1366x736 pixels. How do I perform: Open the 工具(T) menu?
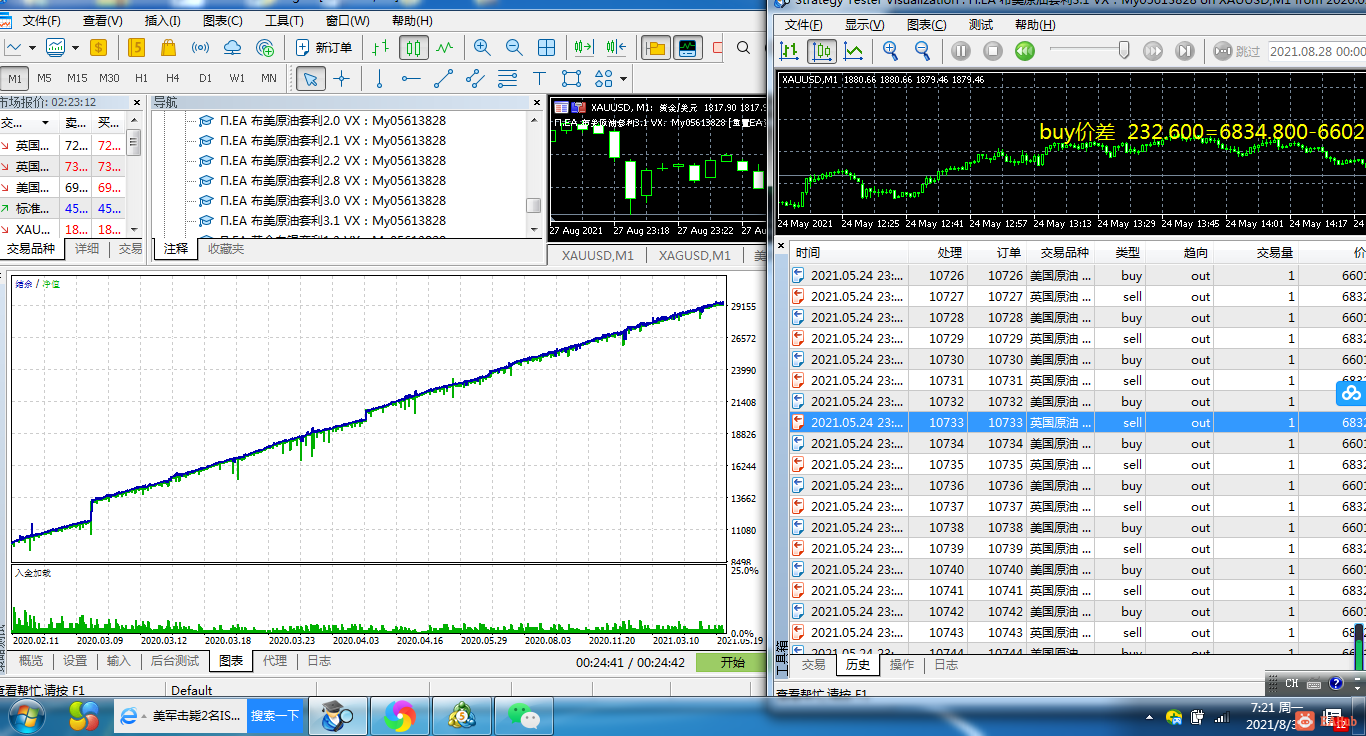tap(285, 20)
